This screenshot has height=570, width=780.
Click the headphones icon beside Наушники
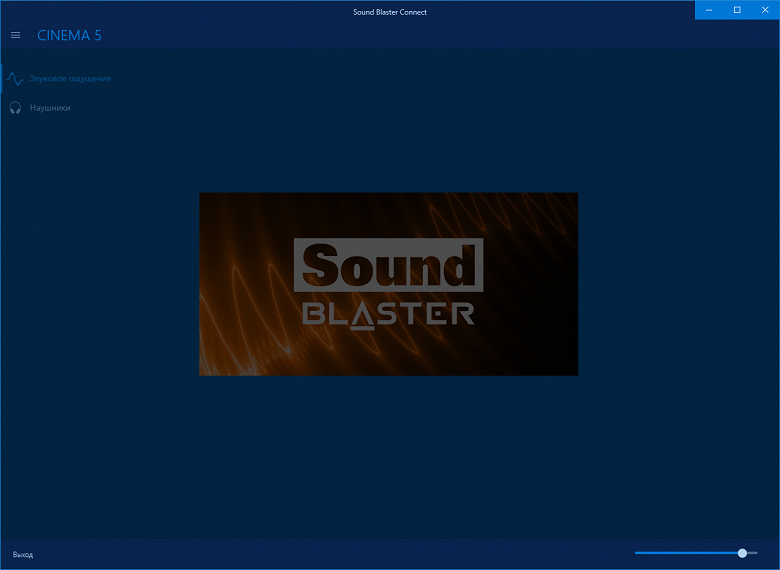(x=15, y=108)
